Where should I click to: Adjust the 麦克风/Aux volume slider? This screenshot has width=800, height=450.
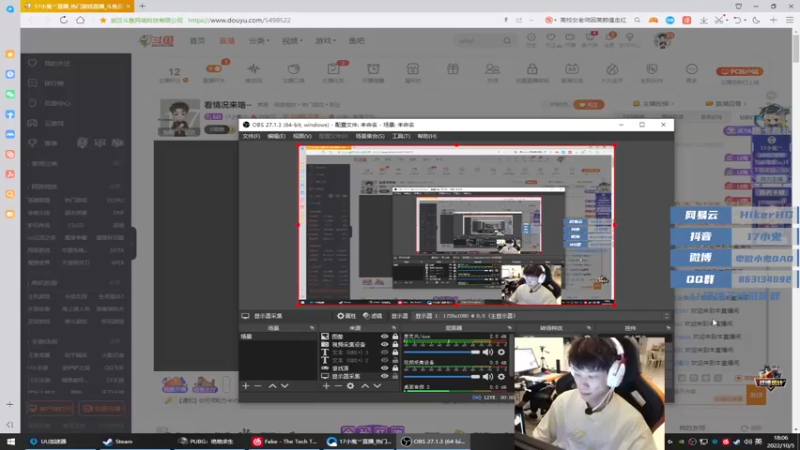point(442,352)
